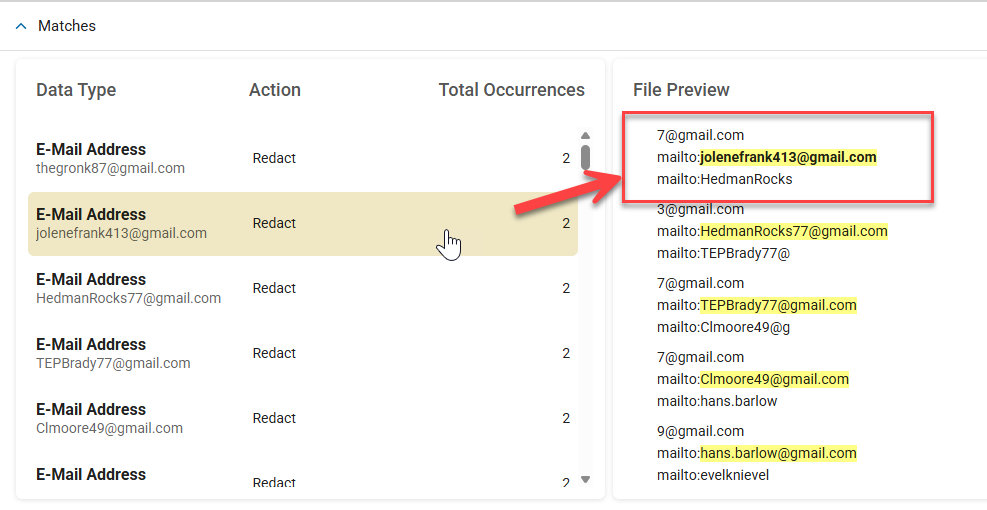Select the HedmanRocks77@gmail.com match row
This screenshot has width=987, height=510.
300,289
